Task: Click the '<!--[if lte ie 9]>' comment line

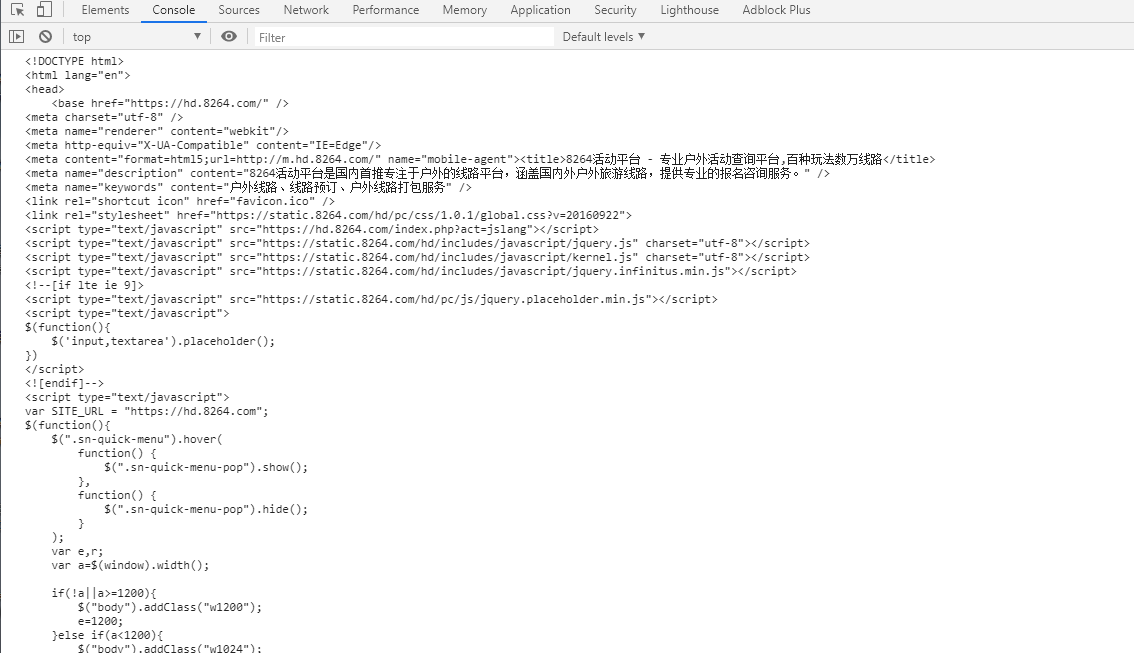Action: 85,286
